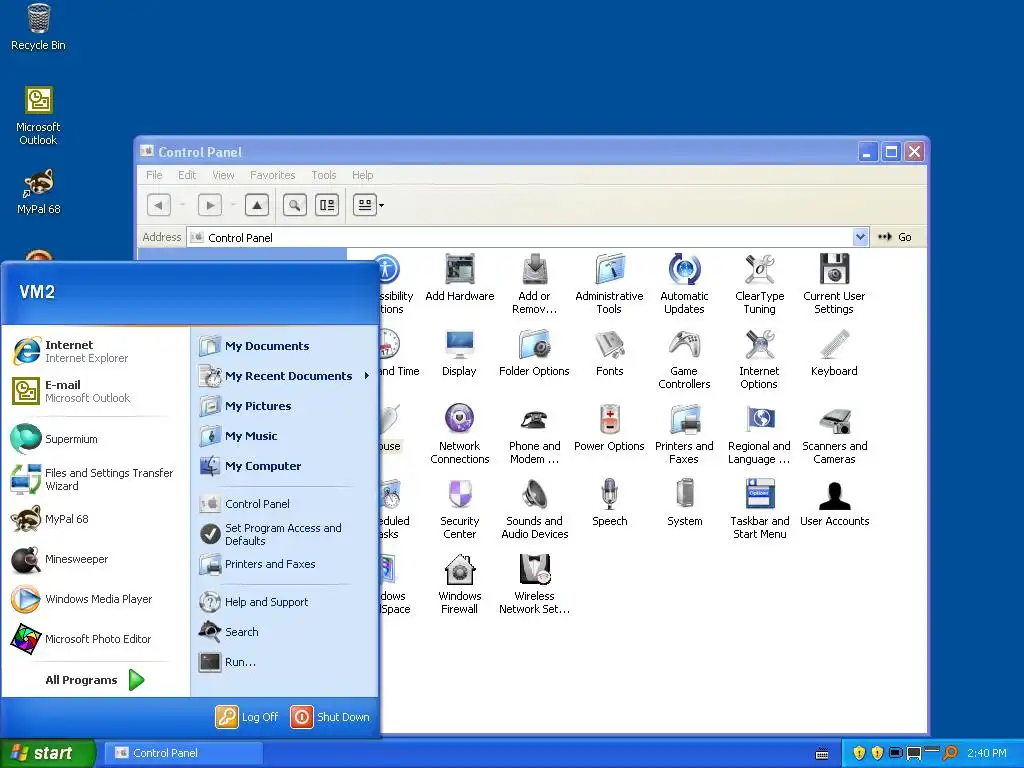Viewport: 1024px width, 768px height.
Task: Open the Tools menu
Action: (x=323, y=175)
